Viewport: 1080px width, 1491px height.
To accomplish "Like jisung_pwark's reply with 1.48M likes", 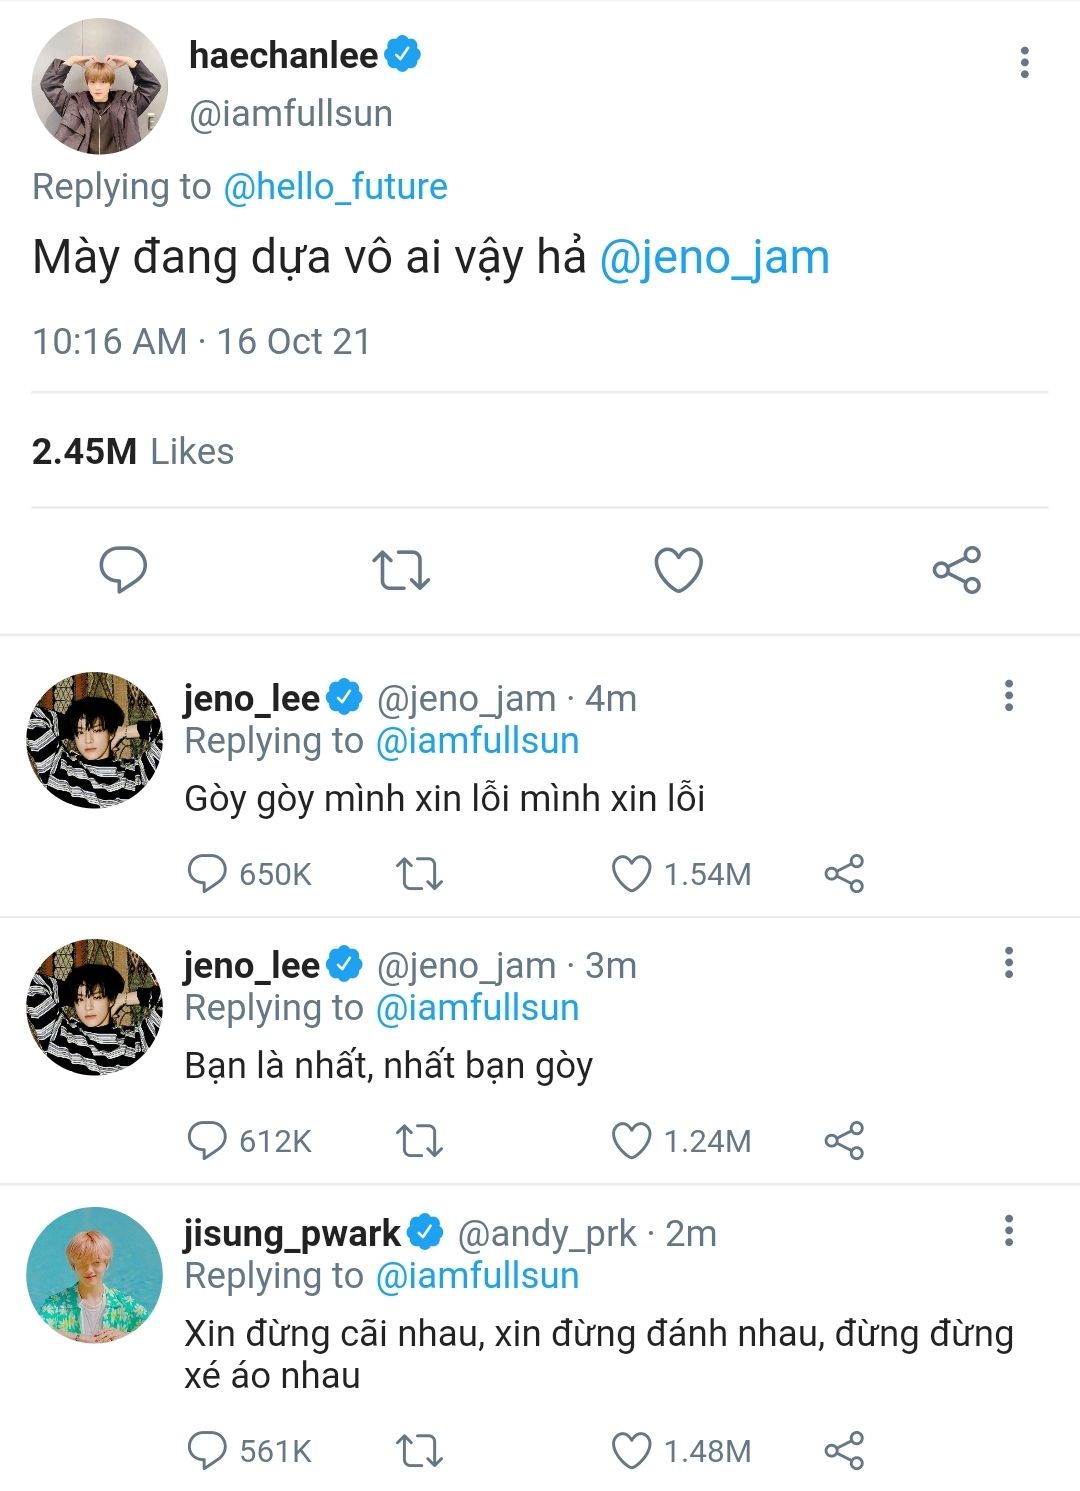I will coord(631,1451).
